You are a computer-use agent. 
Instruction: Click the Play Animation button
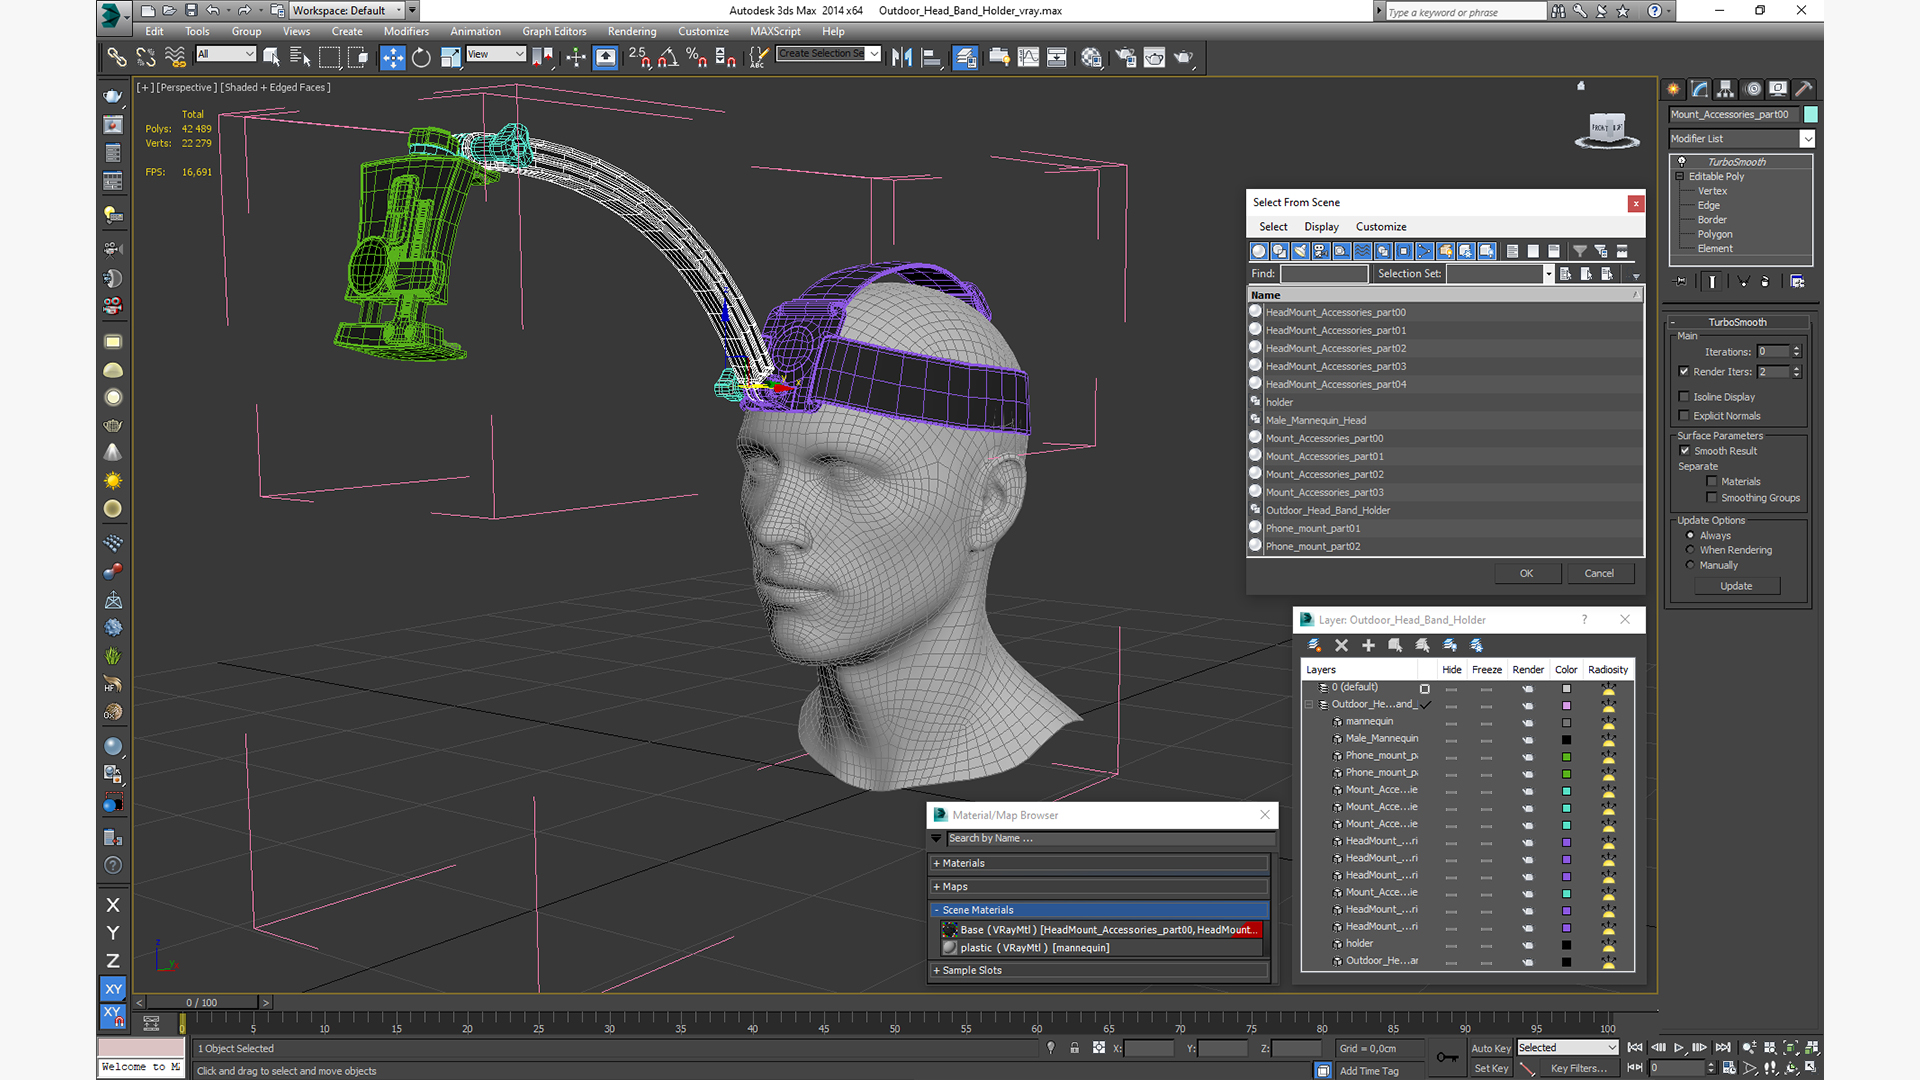tap(1679, 1047)
